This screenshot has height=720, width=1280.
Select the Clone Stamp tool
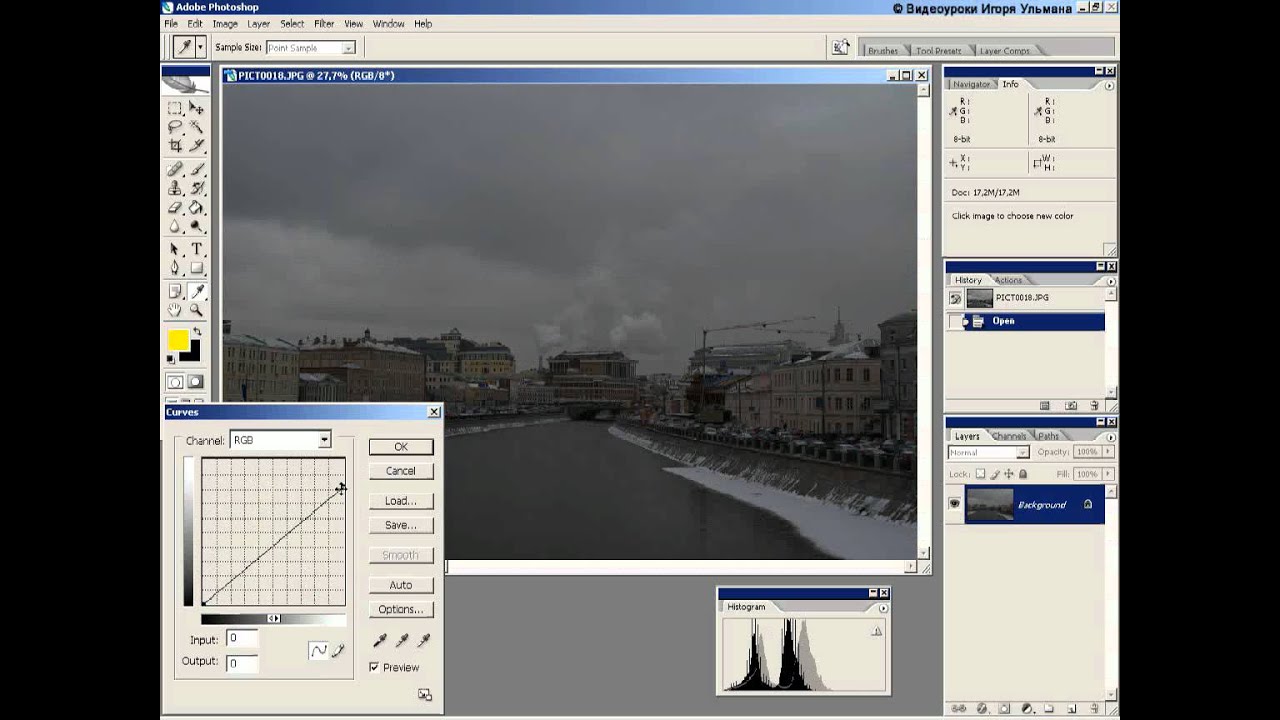[x=175, y=188]
